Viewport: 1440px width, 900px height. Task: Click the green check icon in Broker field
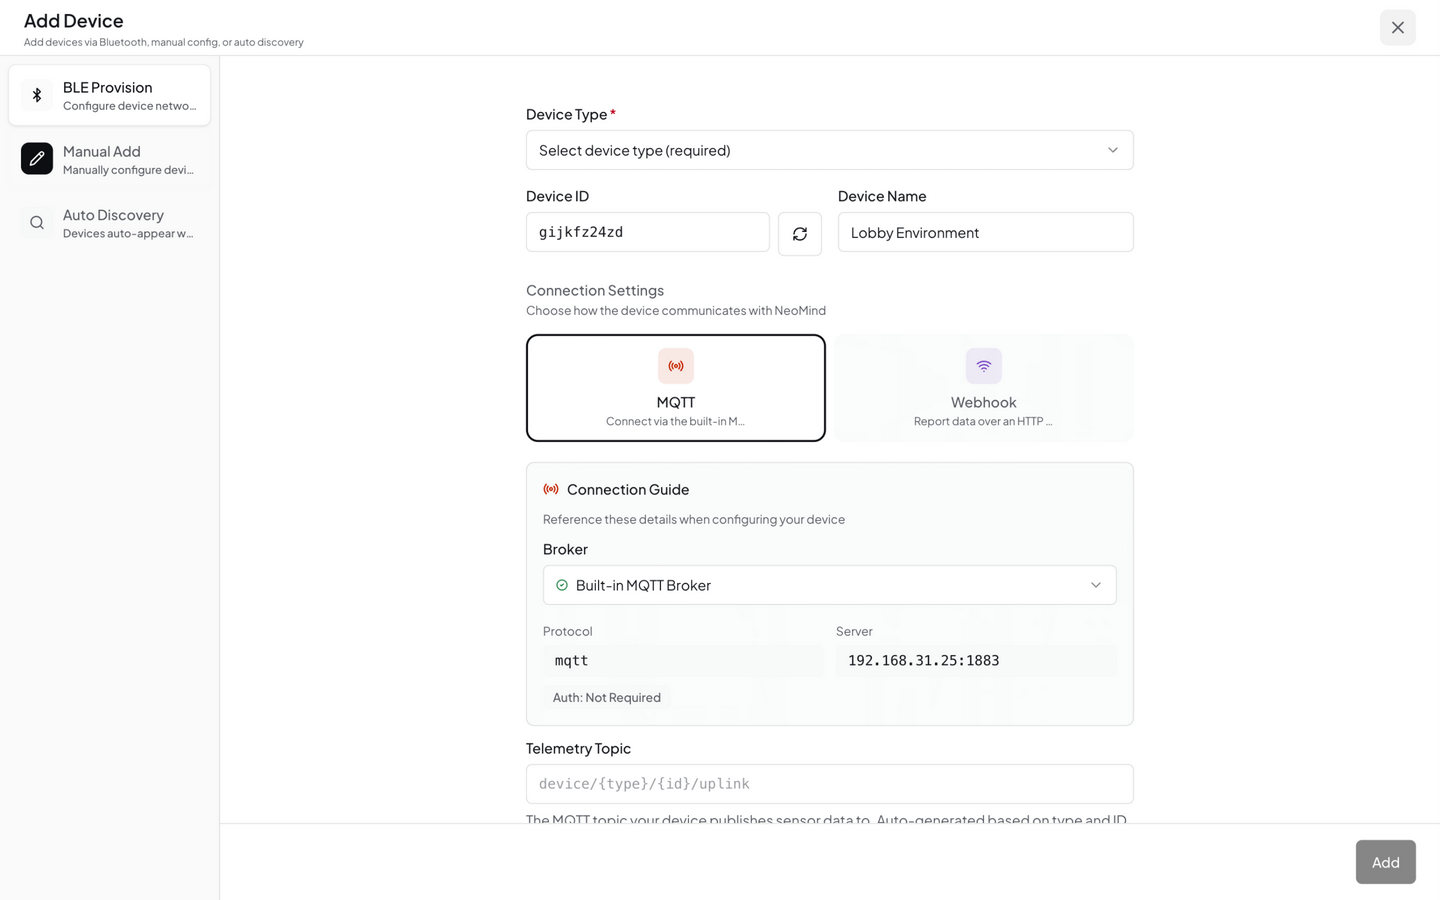coord(562,585)
